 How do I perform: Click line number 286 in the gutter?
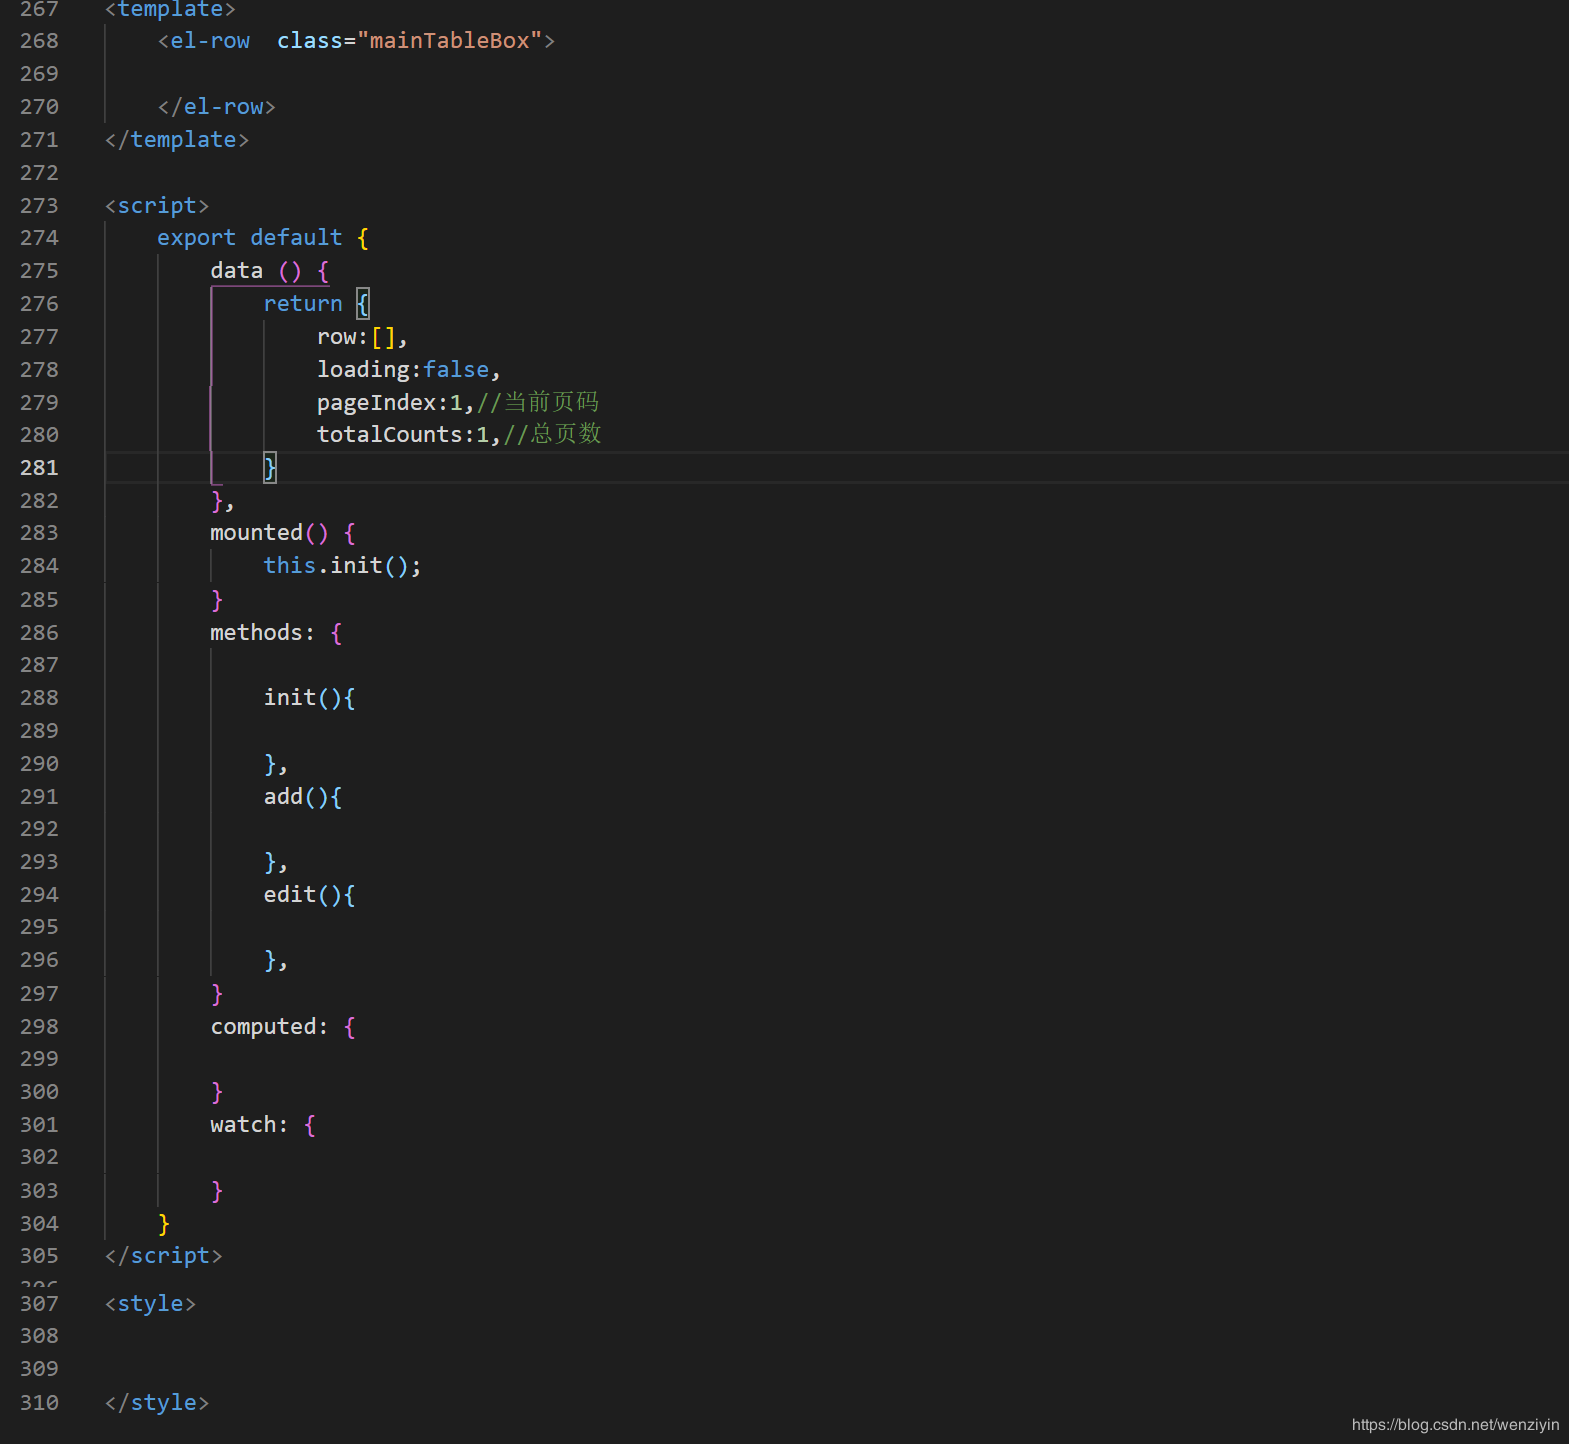pyautogui.click(x=39, y=633)
